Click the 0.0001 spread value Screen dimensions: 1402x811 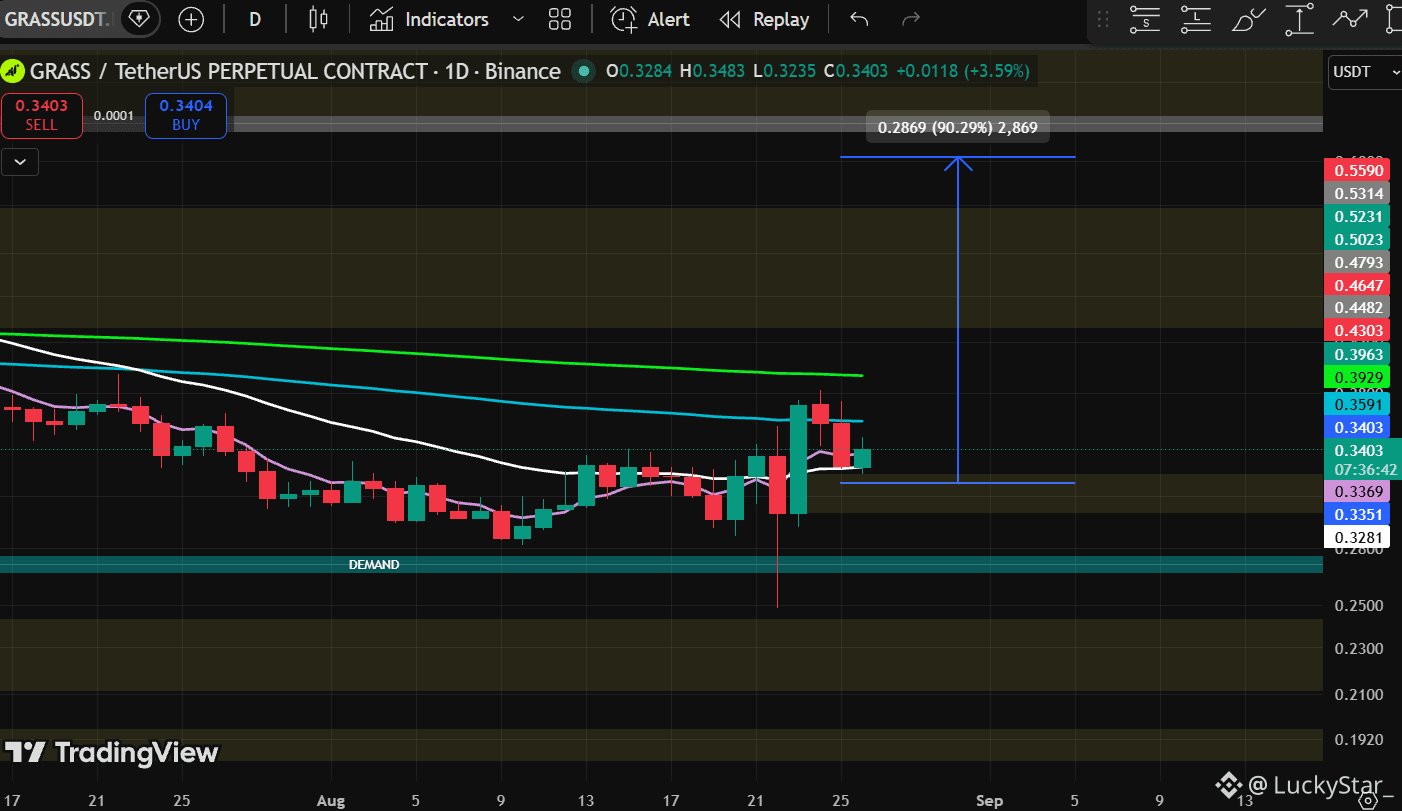pos(113,115)
